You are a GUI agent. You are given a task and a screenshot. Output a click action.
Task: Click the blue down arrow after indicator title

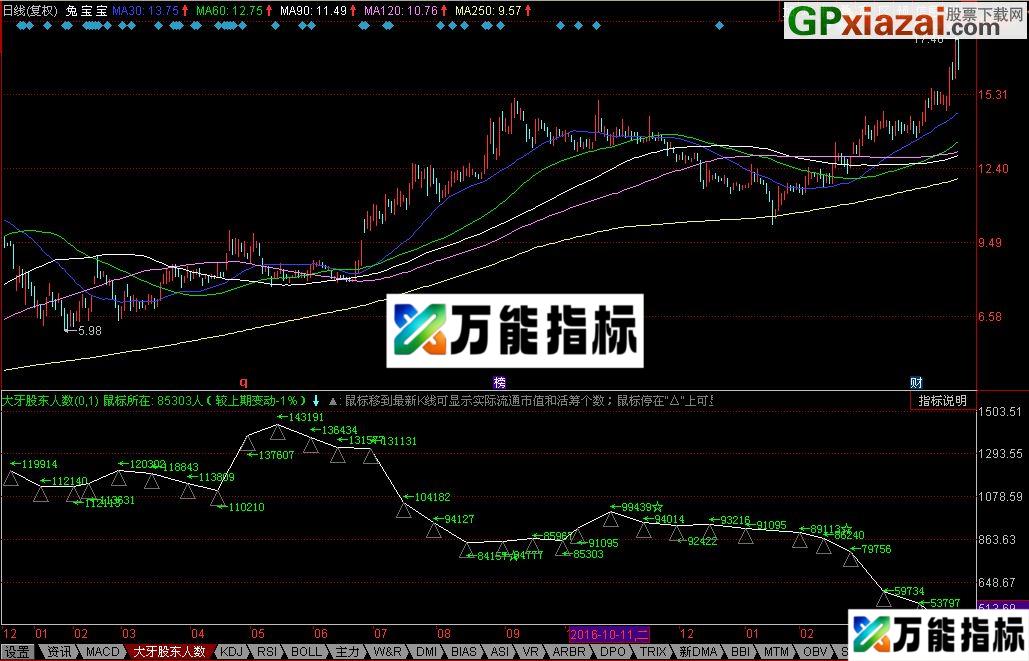tap(316, 400)
